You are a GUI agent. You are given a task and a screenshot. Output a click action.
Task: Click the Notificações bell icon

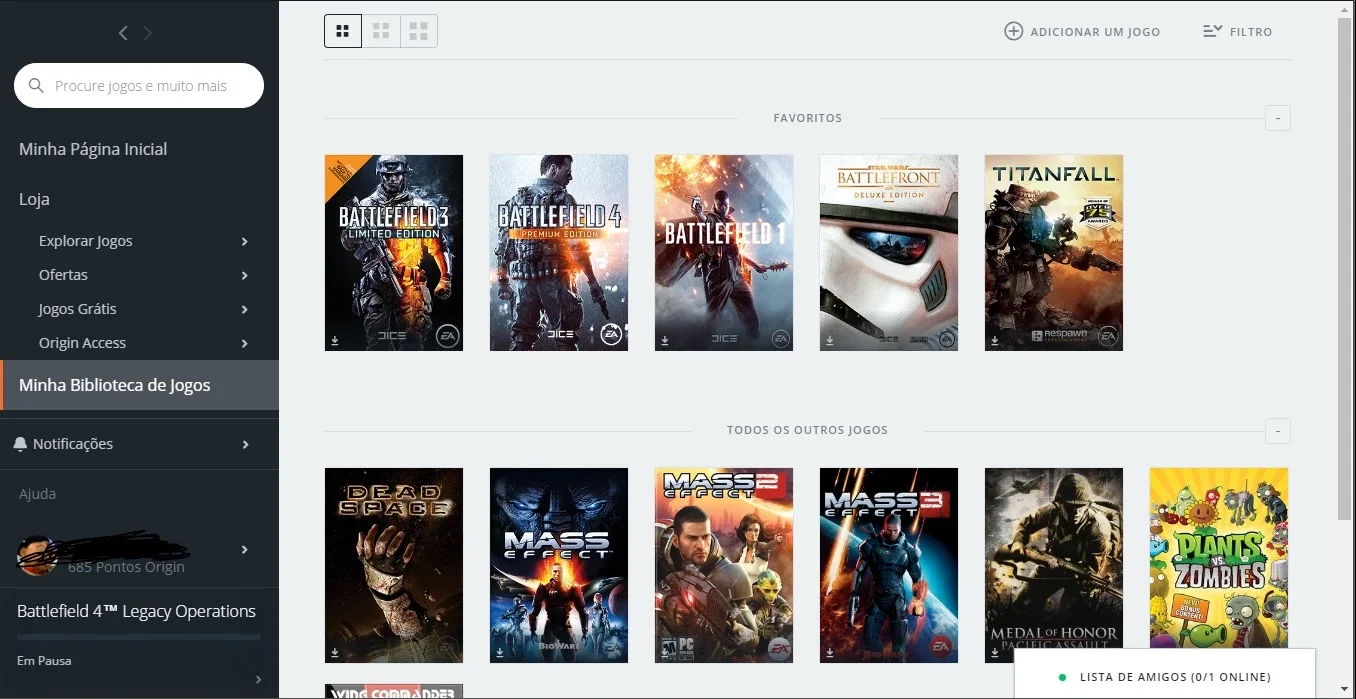(20, 444)
